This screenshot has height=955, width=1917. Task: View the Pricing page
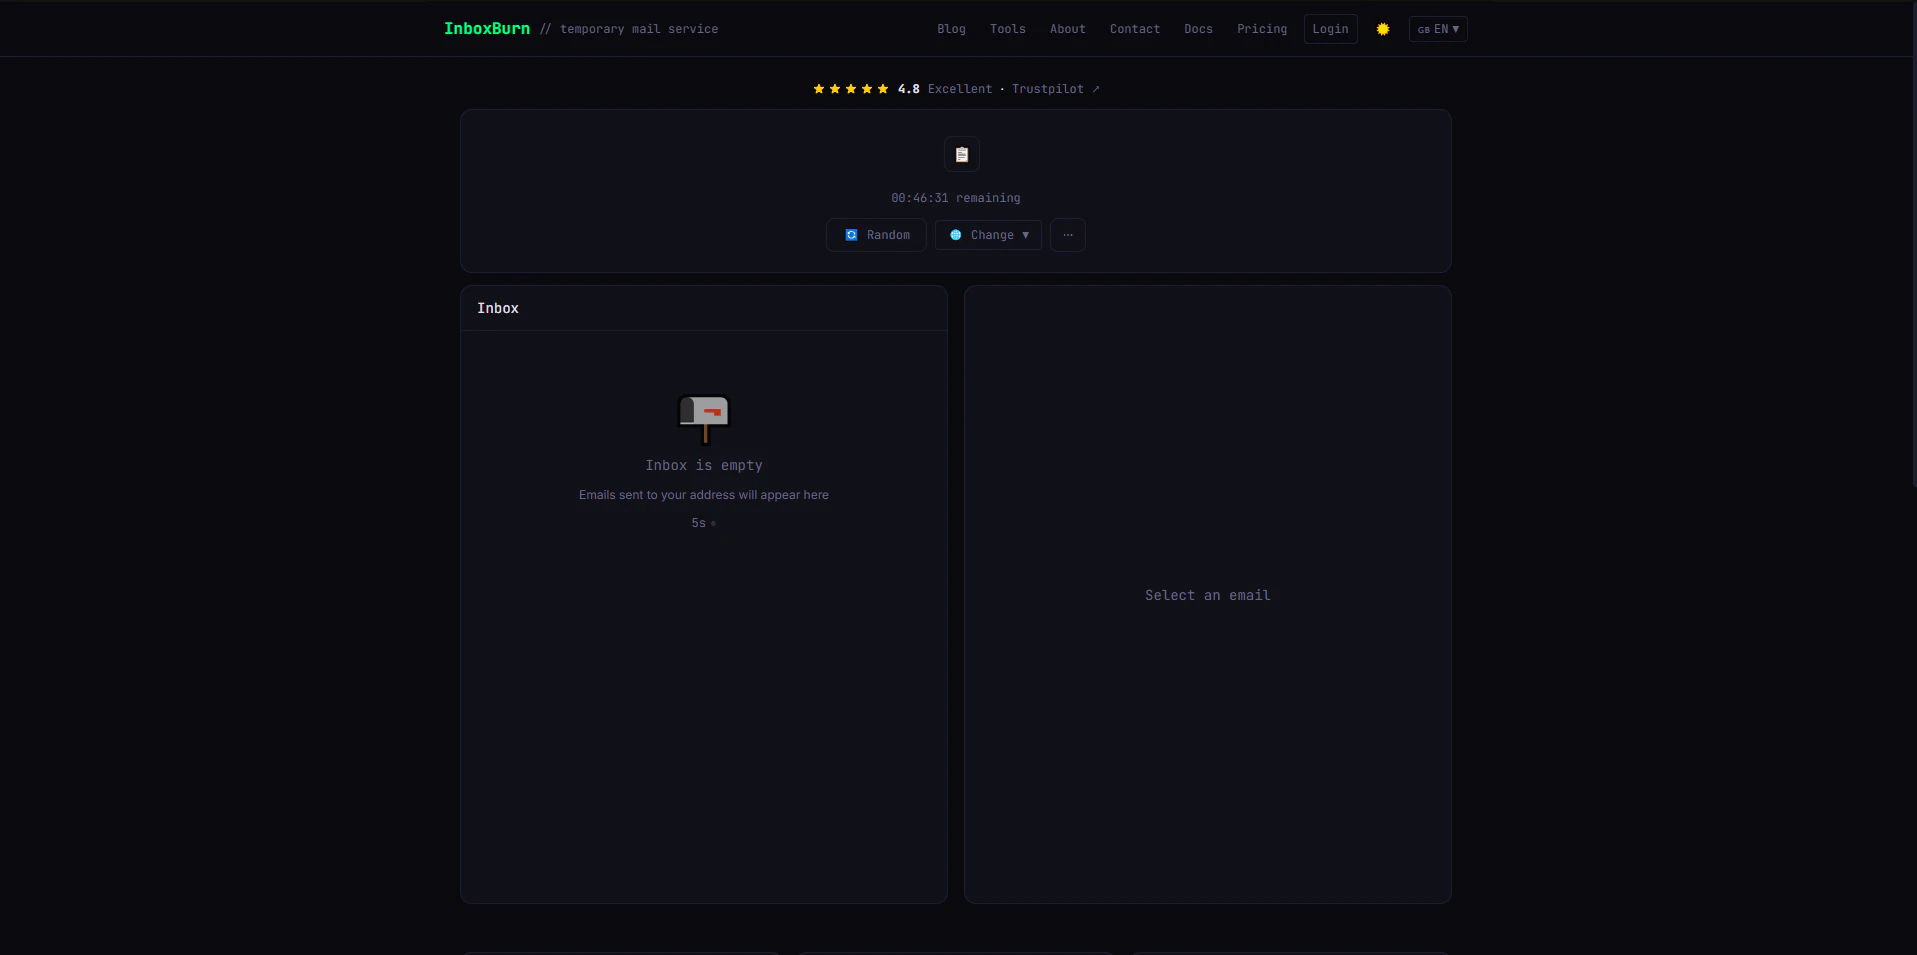point(1262,29)
